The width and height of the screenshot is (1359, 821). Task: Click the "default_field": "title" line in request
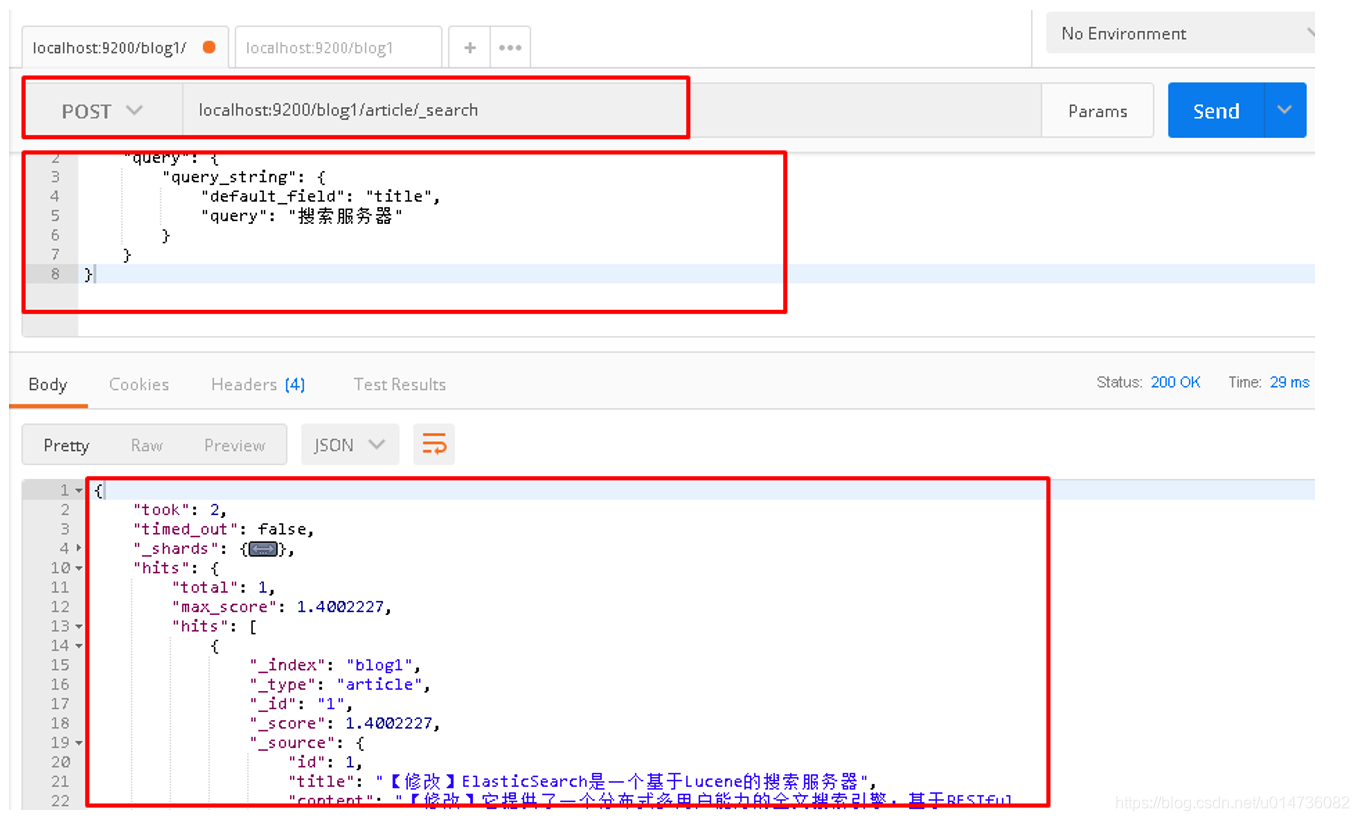[x=320, y=196]
